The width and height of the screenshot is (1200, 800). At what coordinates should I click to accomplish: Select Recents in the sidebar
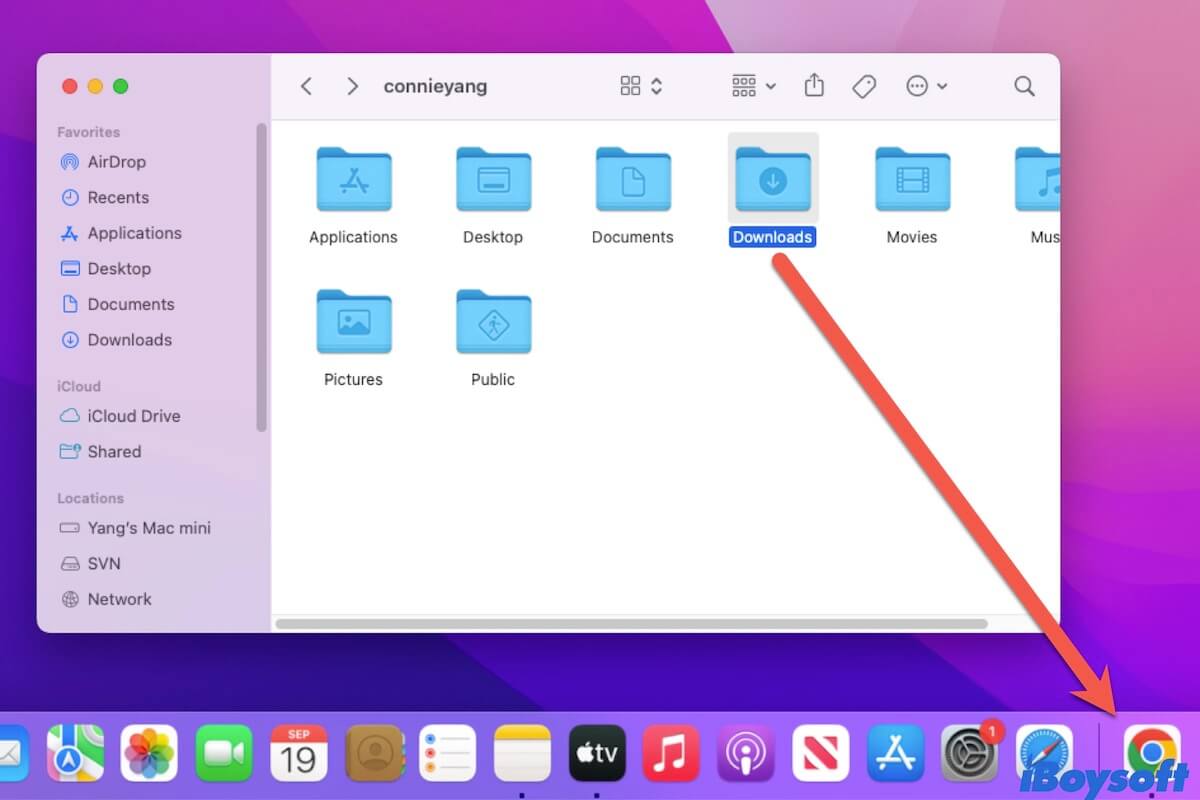[x=117, y=197]
